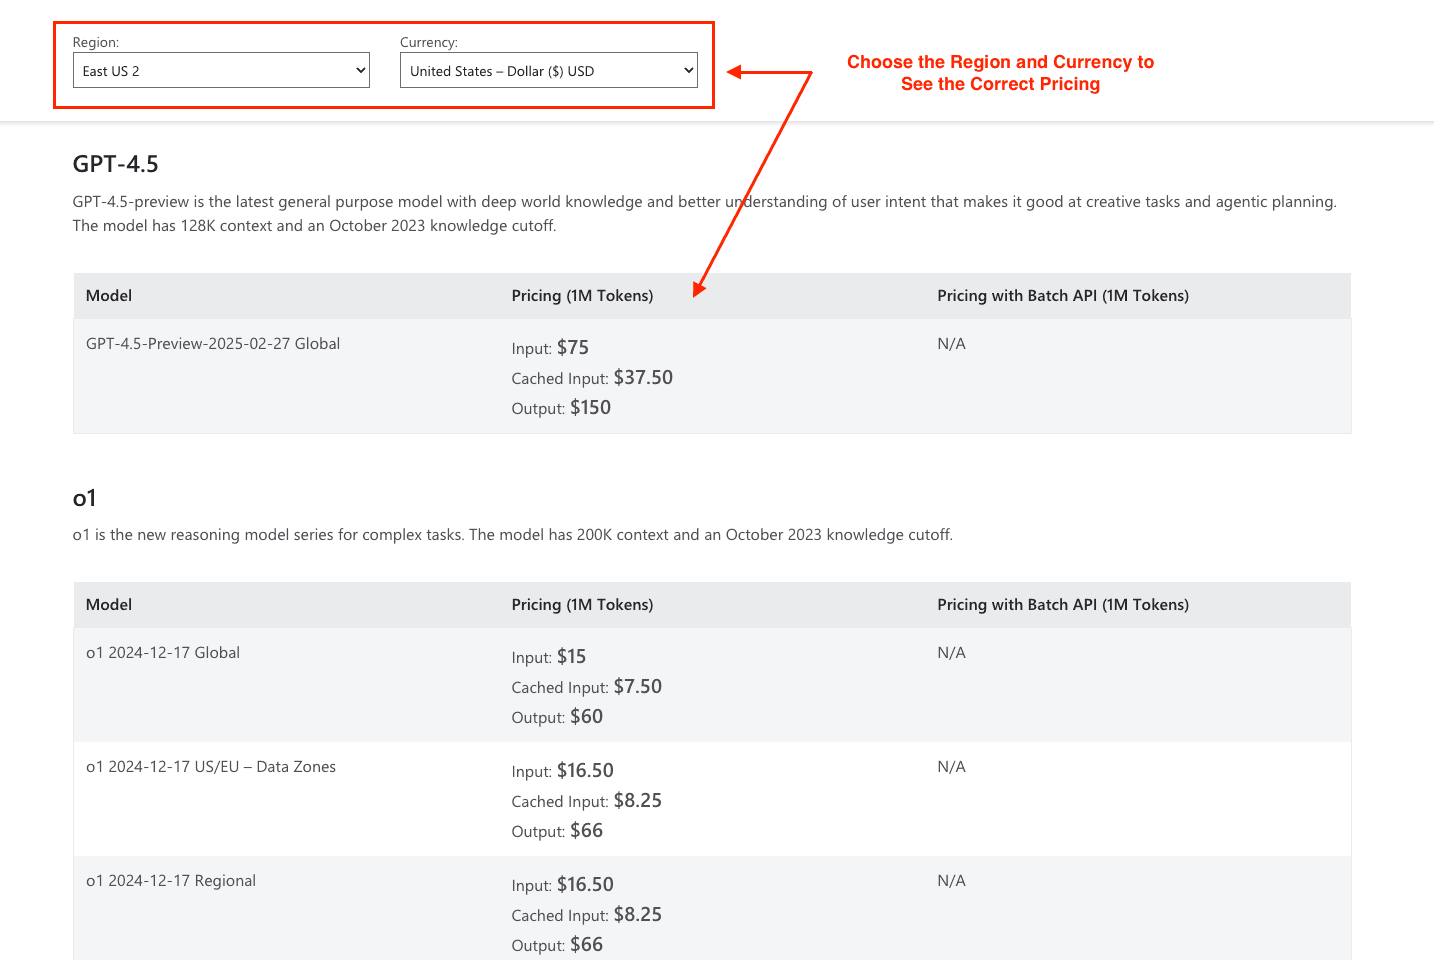This screenshot has width=1434, height=960.
Task: Click the "Region:" label
Action: click(96, 42)
